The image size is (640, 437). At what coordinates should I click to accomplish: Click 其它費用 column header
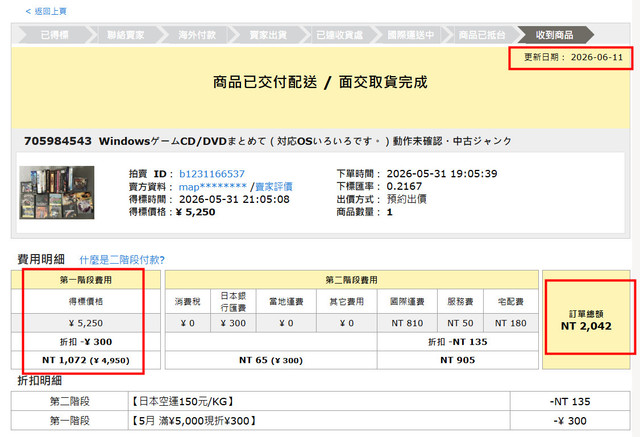347,302
